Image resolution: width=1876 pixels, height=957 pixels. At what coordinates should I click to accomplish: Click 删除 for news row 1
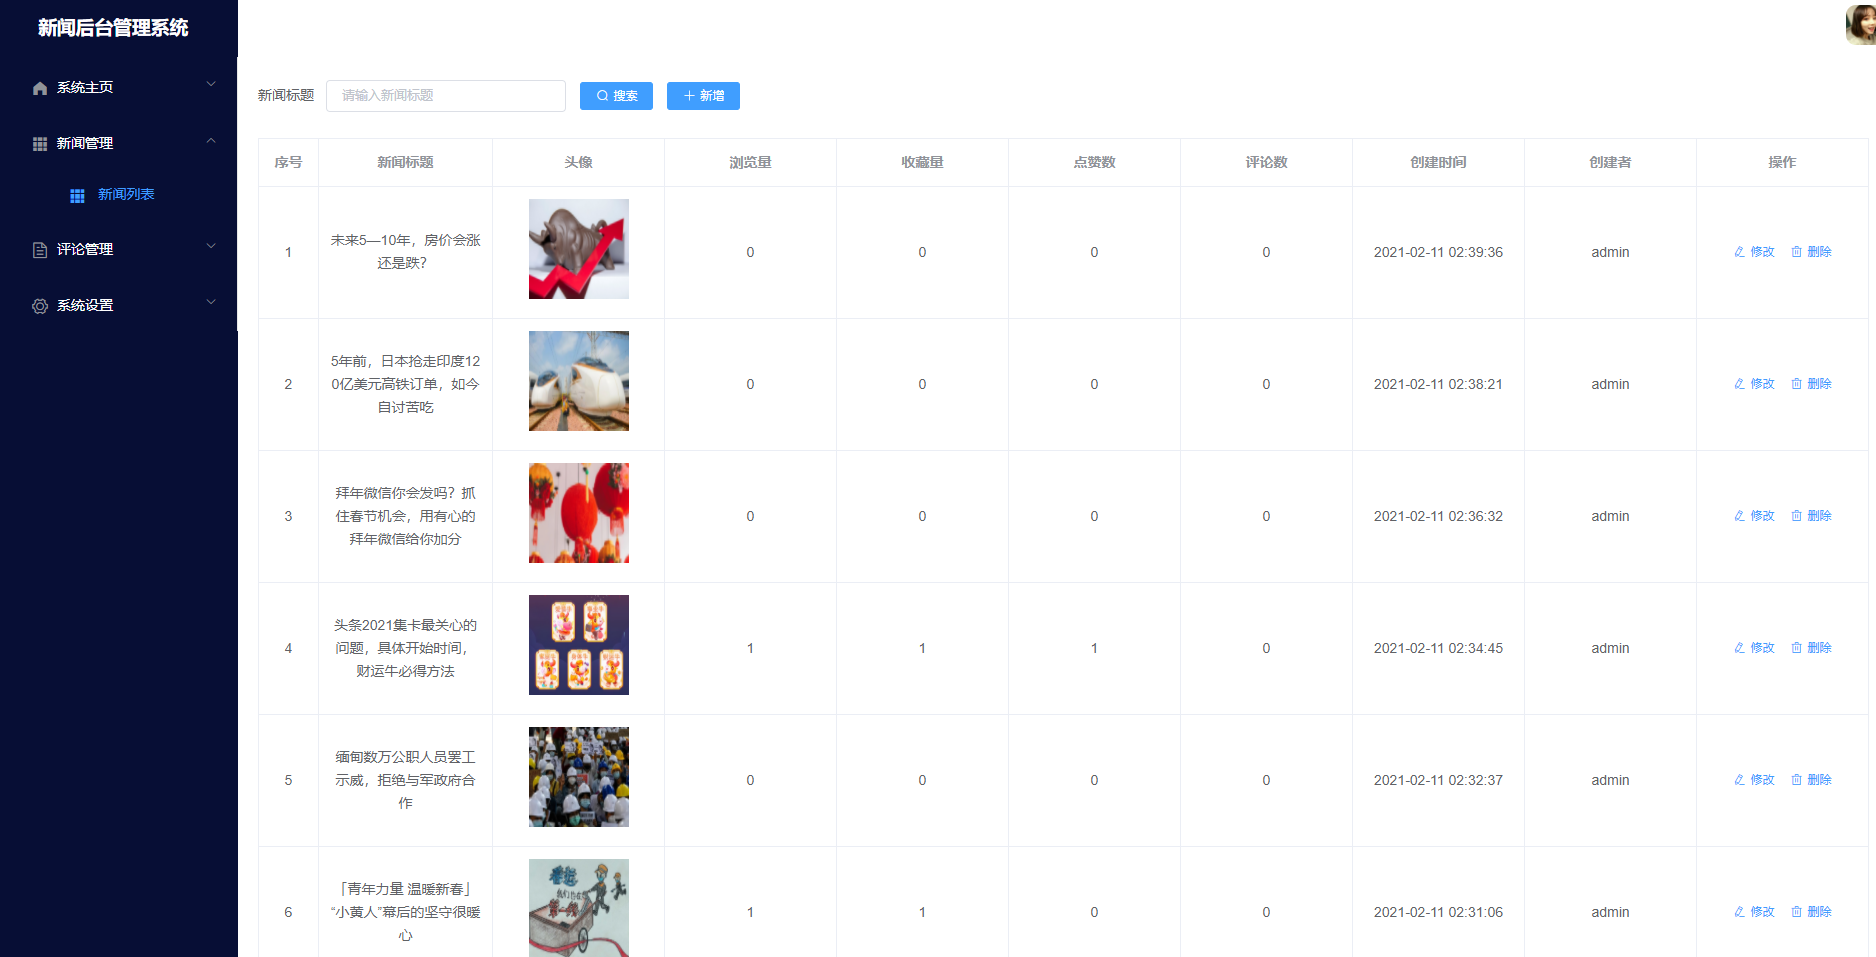(1811, 252)
